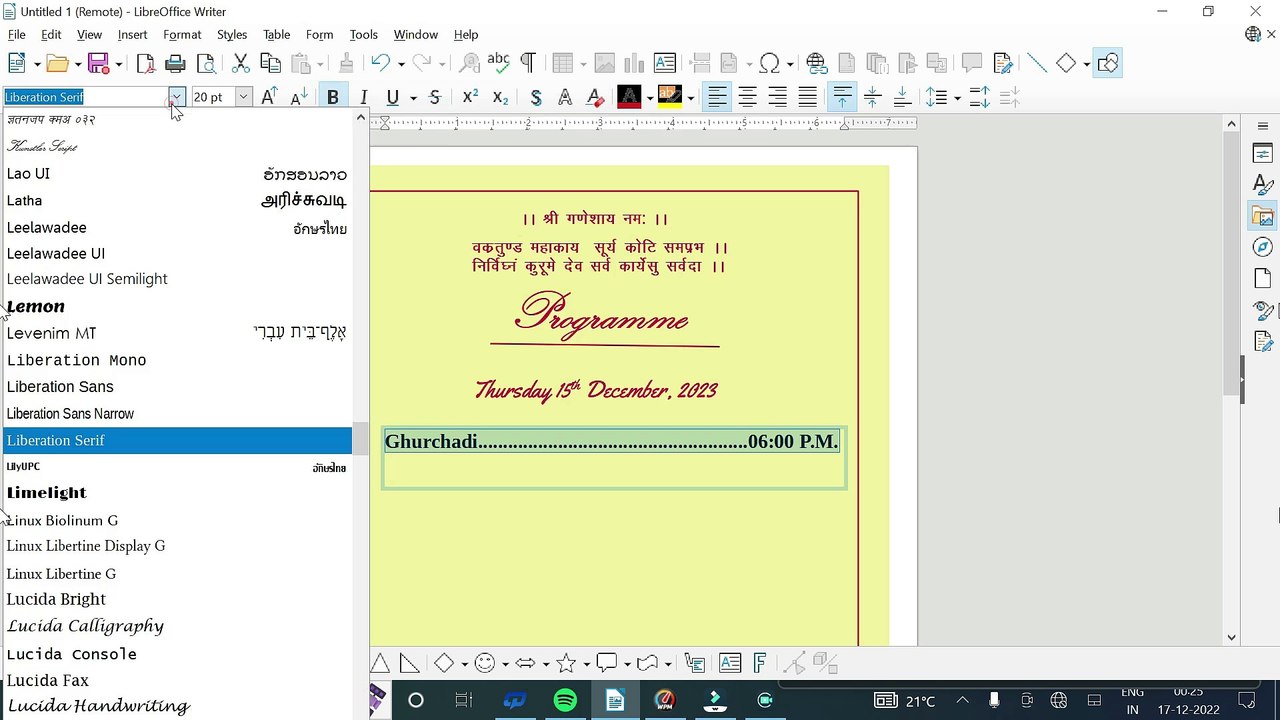Click the Clear Direct Formatting icon
This screenshot has width=1280, height=720.
595,97
